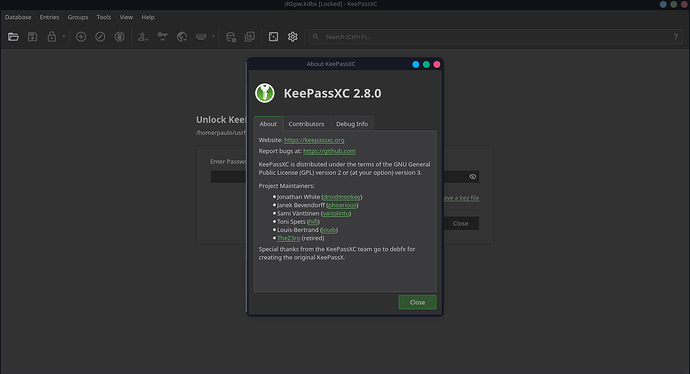Click the Lock Database padlock icon
Viewport: 690px width, 374px height.
coord(52,37)
